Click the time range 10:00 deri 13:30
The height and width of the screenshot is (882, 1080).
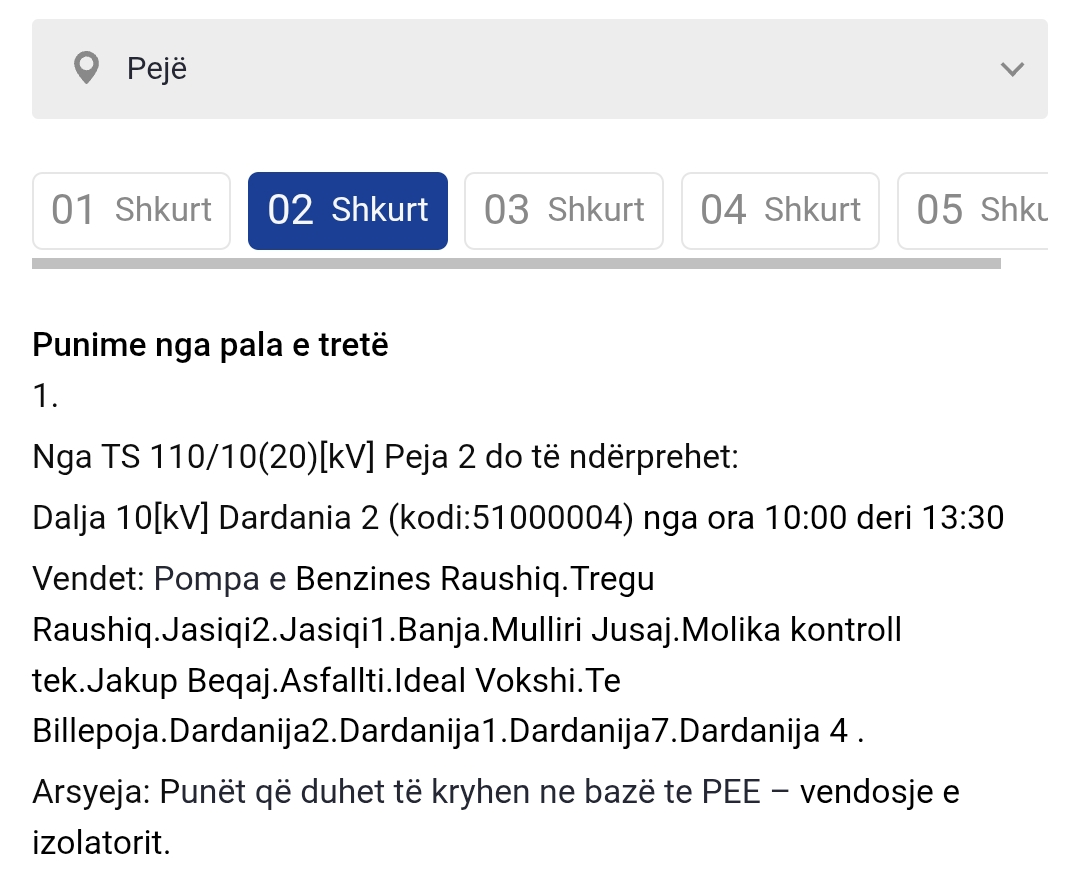pyautogui.click(x=885, y=518)
